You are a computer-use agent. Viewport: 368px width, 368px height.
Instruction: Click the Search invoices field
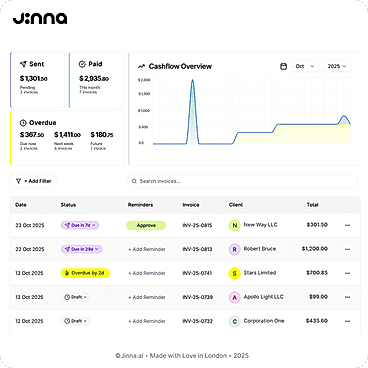[x=243, y=181]
